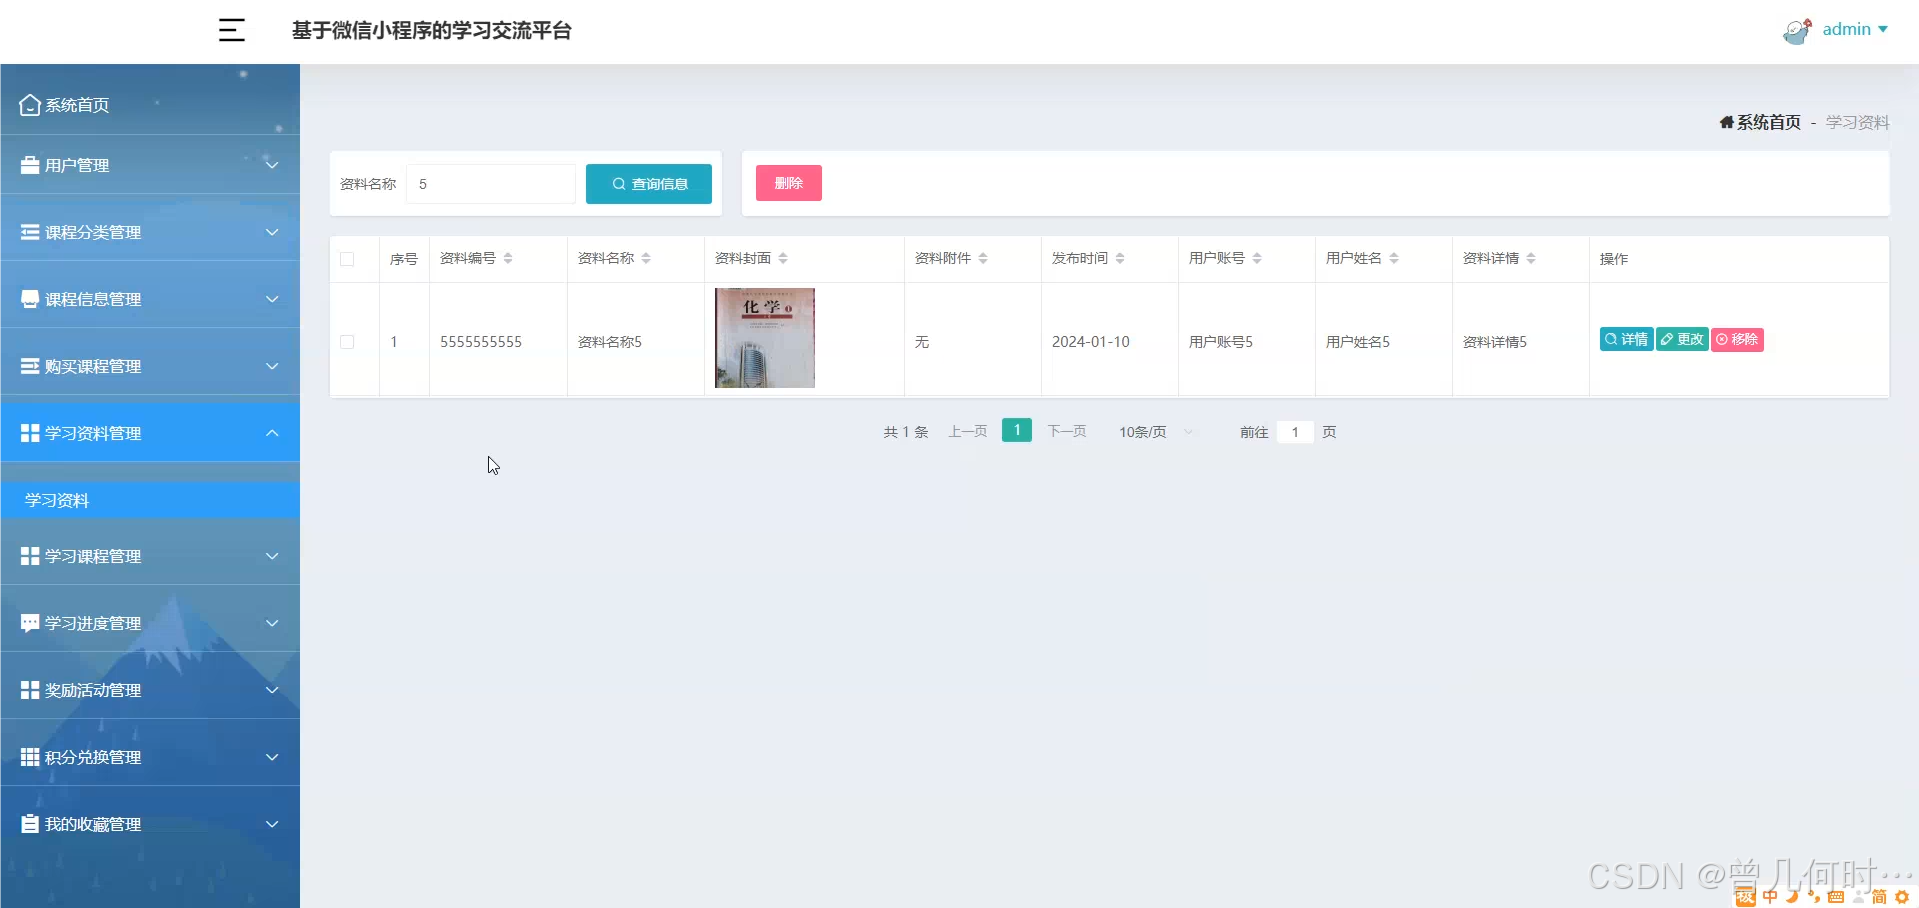Sort by 用户姓名 column arrows

[1394, 258]
